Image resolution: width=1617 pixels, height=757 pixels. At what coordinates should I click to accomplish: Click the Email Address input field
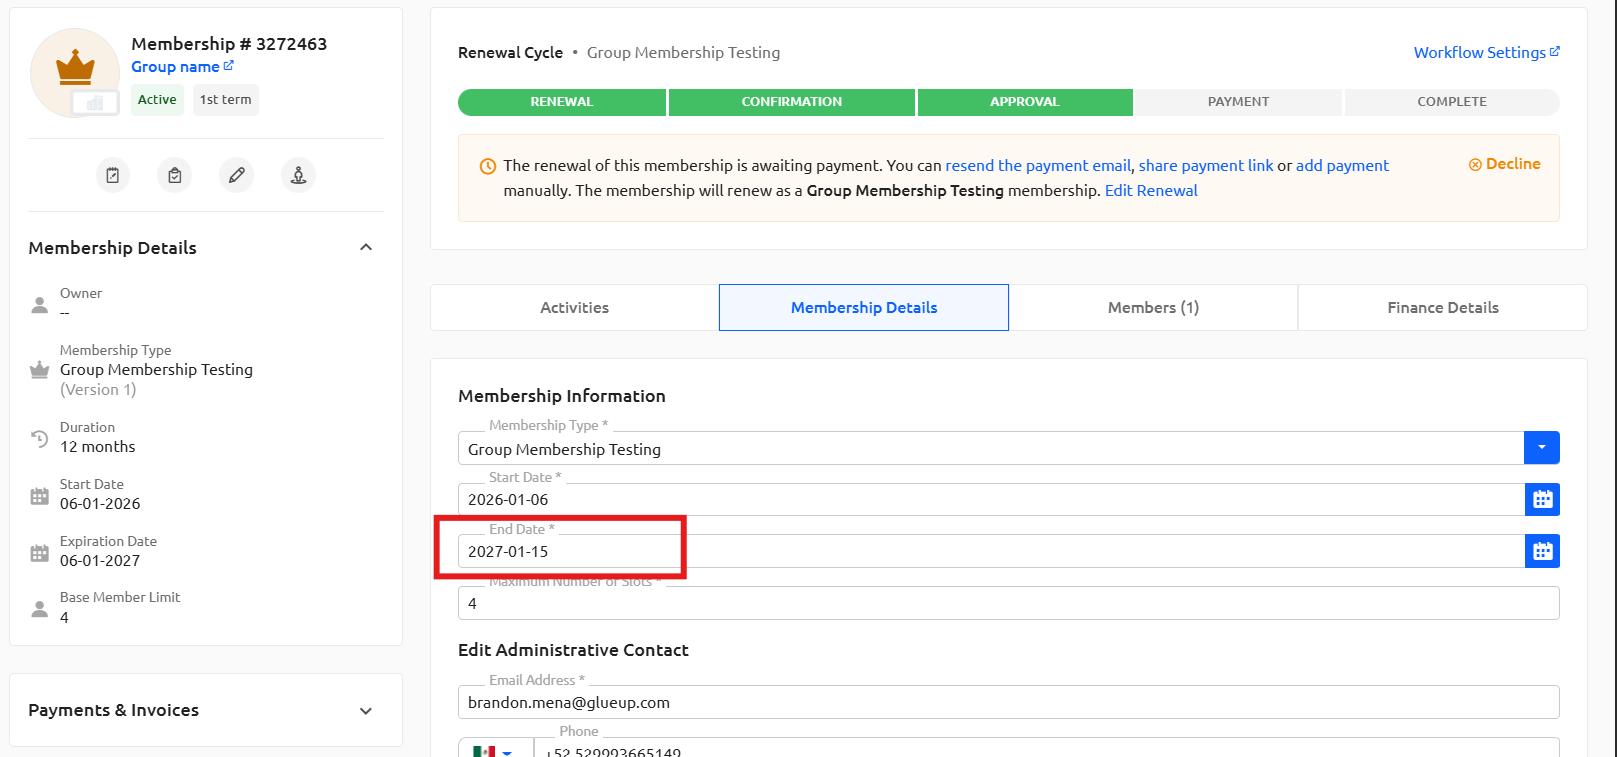(x=1009, y=702)
